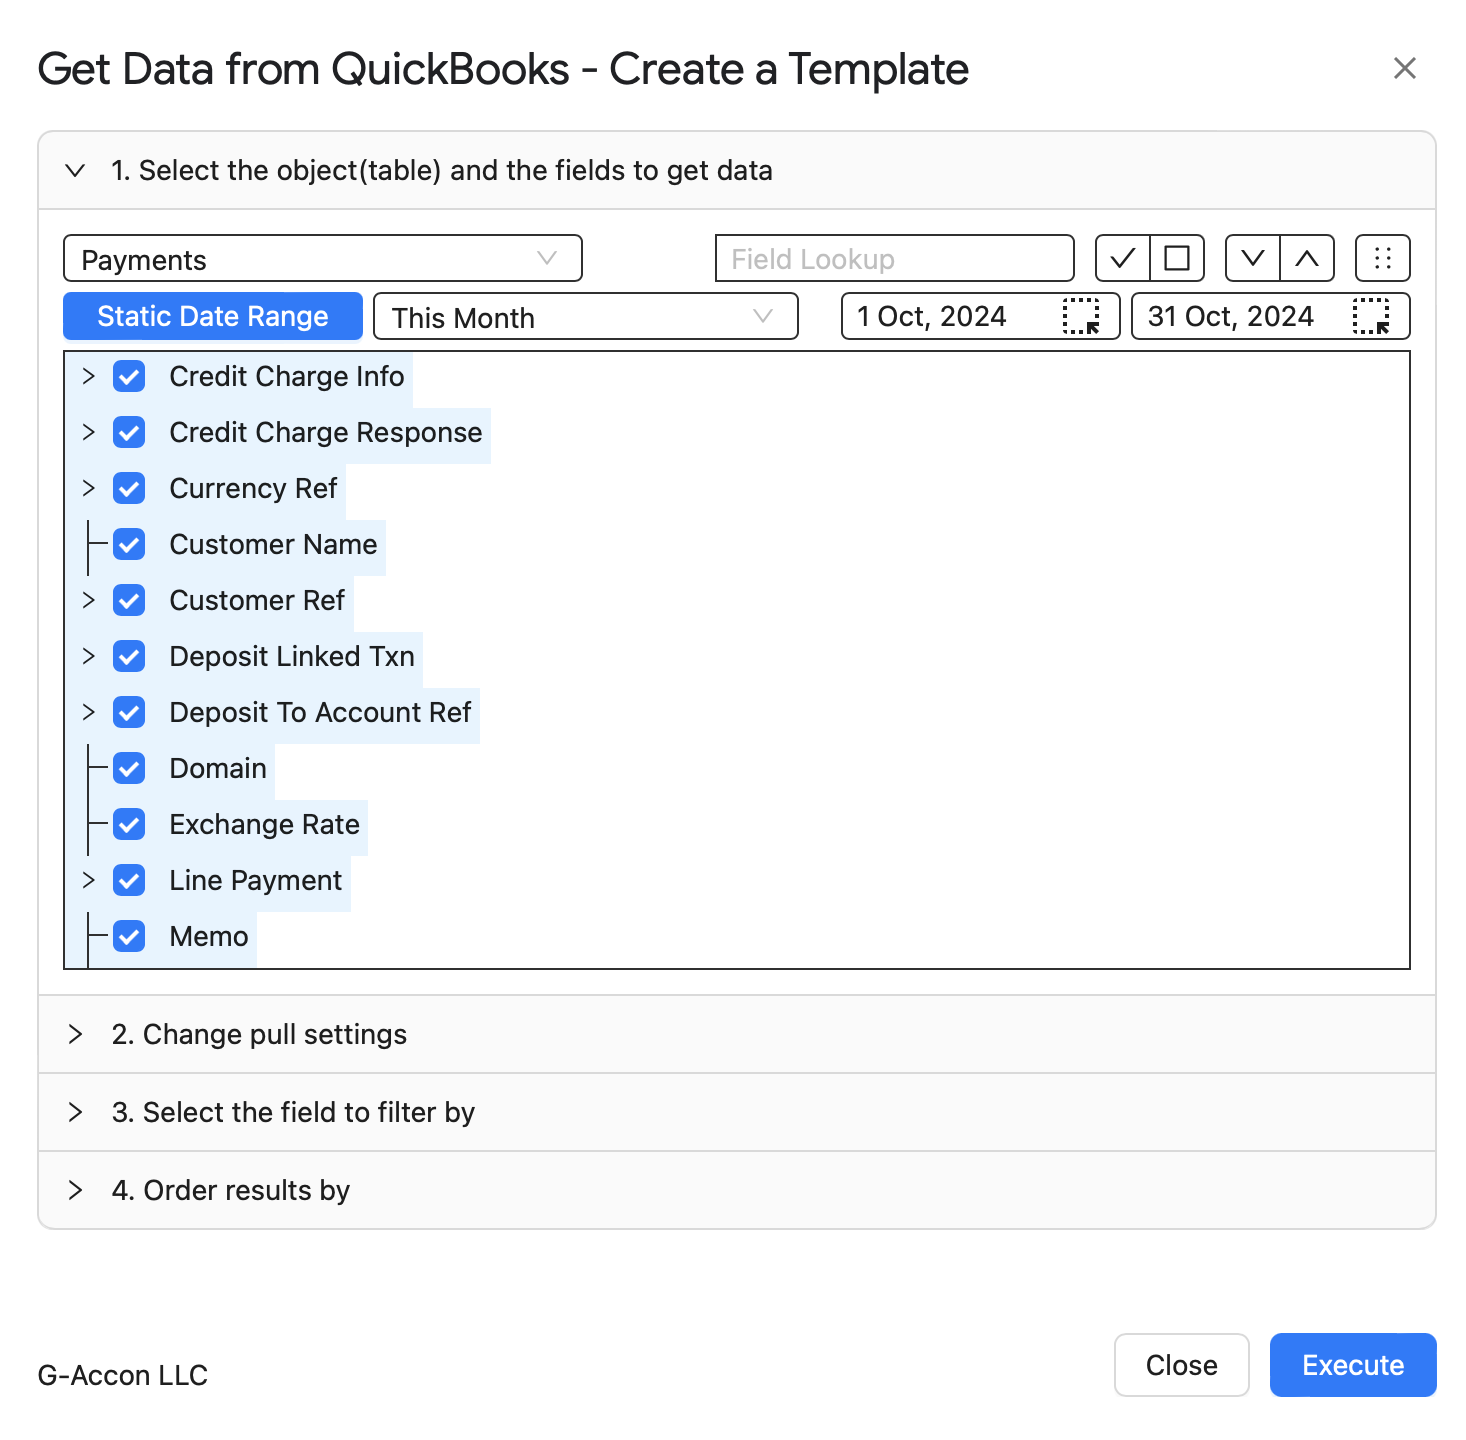Viewport: 1466px width, 1440px height.
Task: Click the check-all fields checkmark icon
Action: point(1123,259)
